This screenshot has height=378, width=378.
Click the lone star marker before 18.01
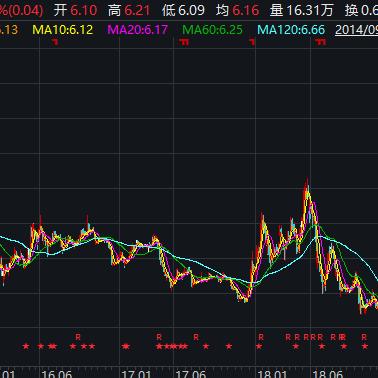[x=229, y=346]
